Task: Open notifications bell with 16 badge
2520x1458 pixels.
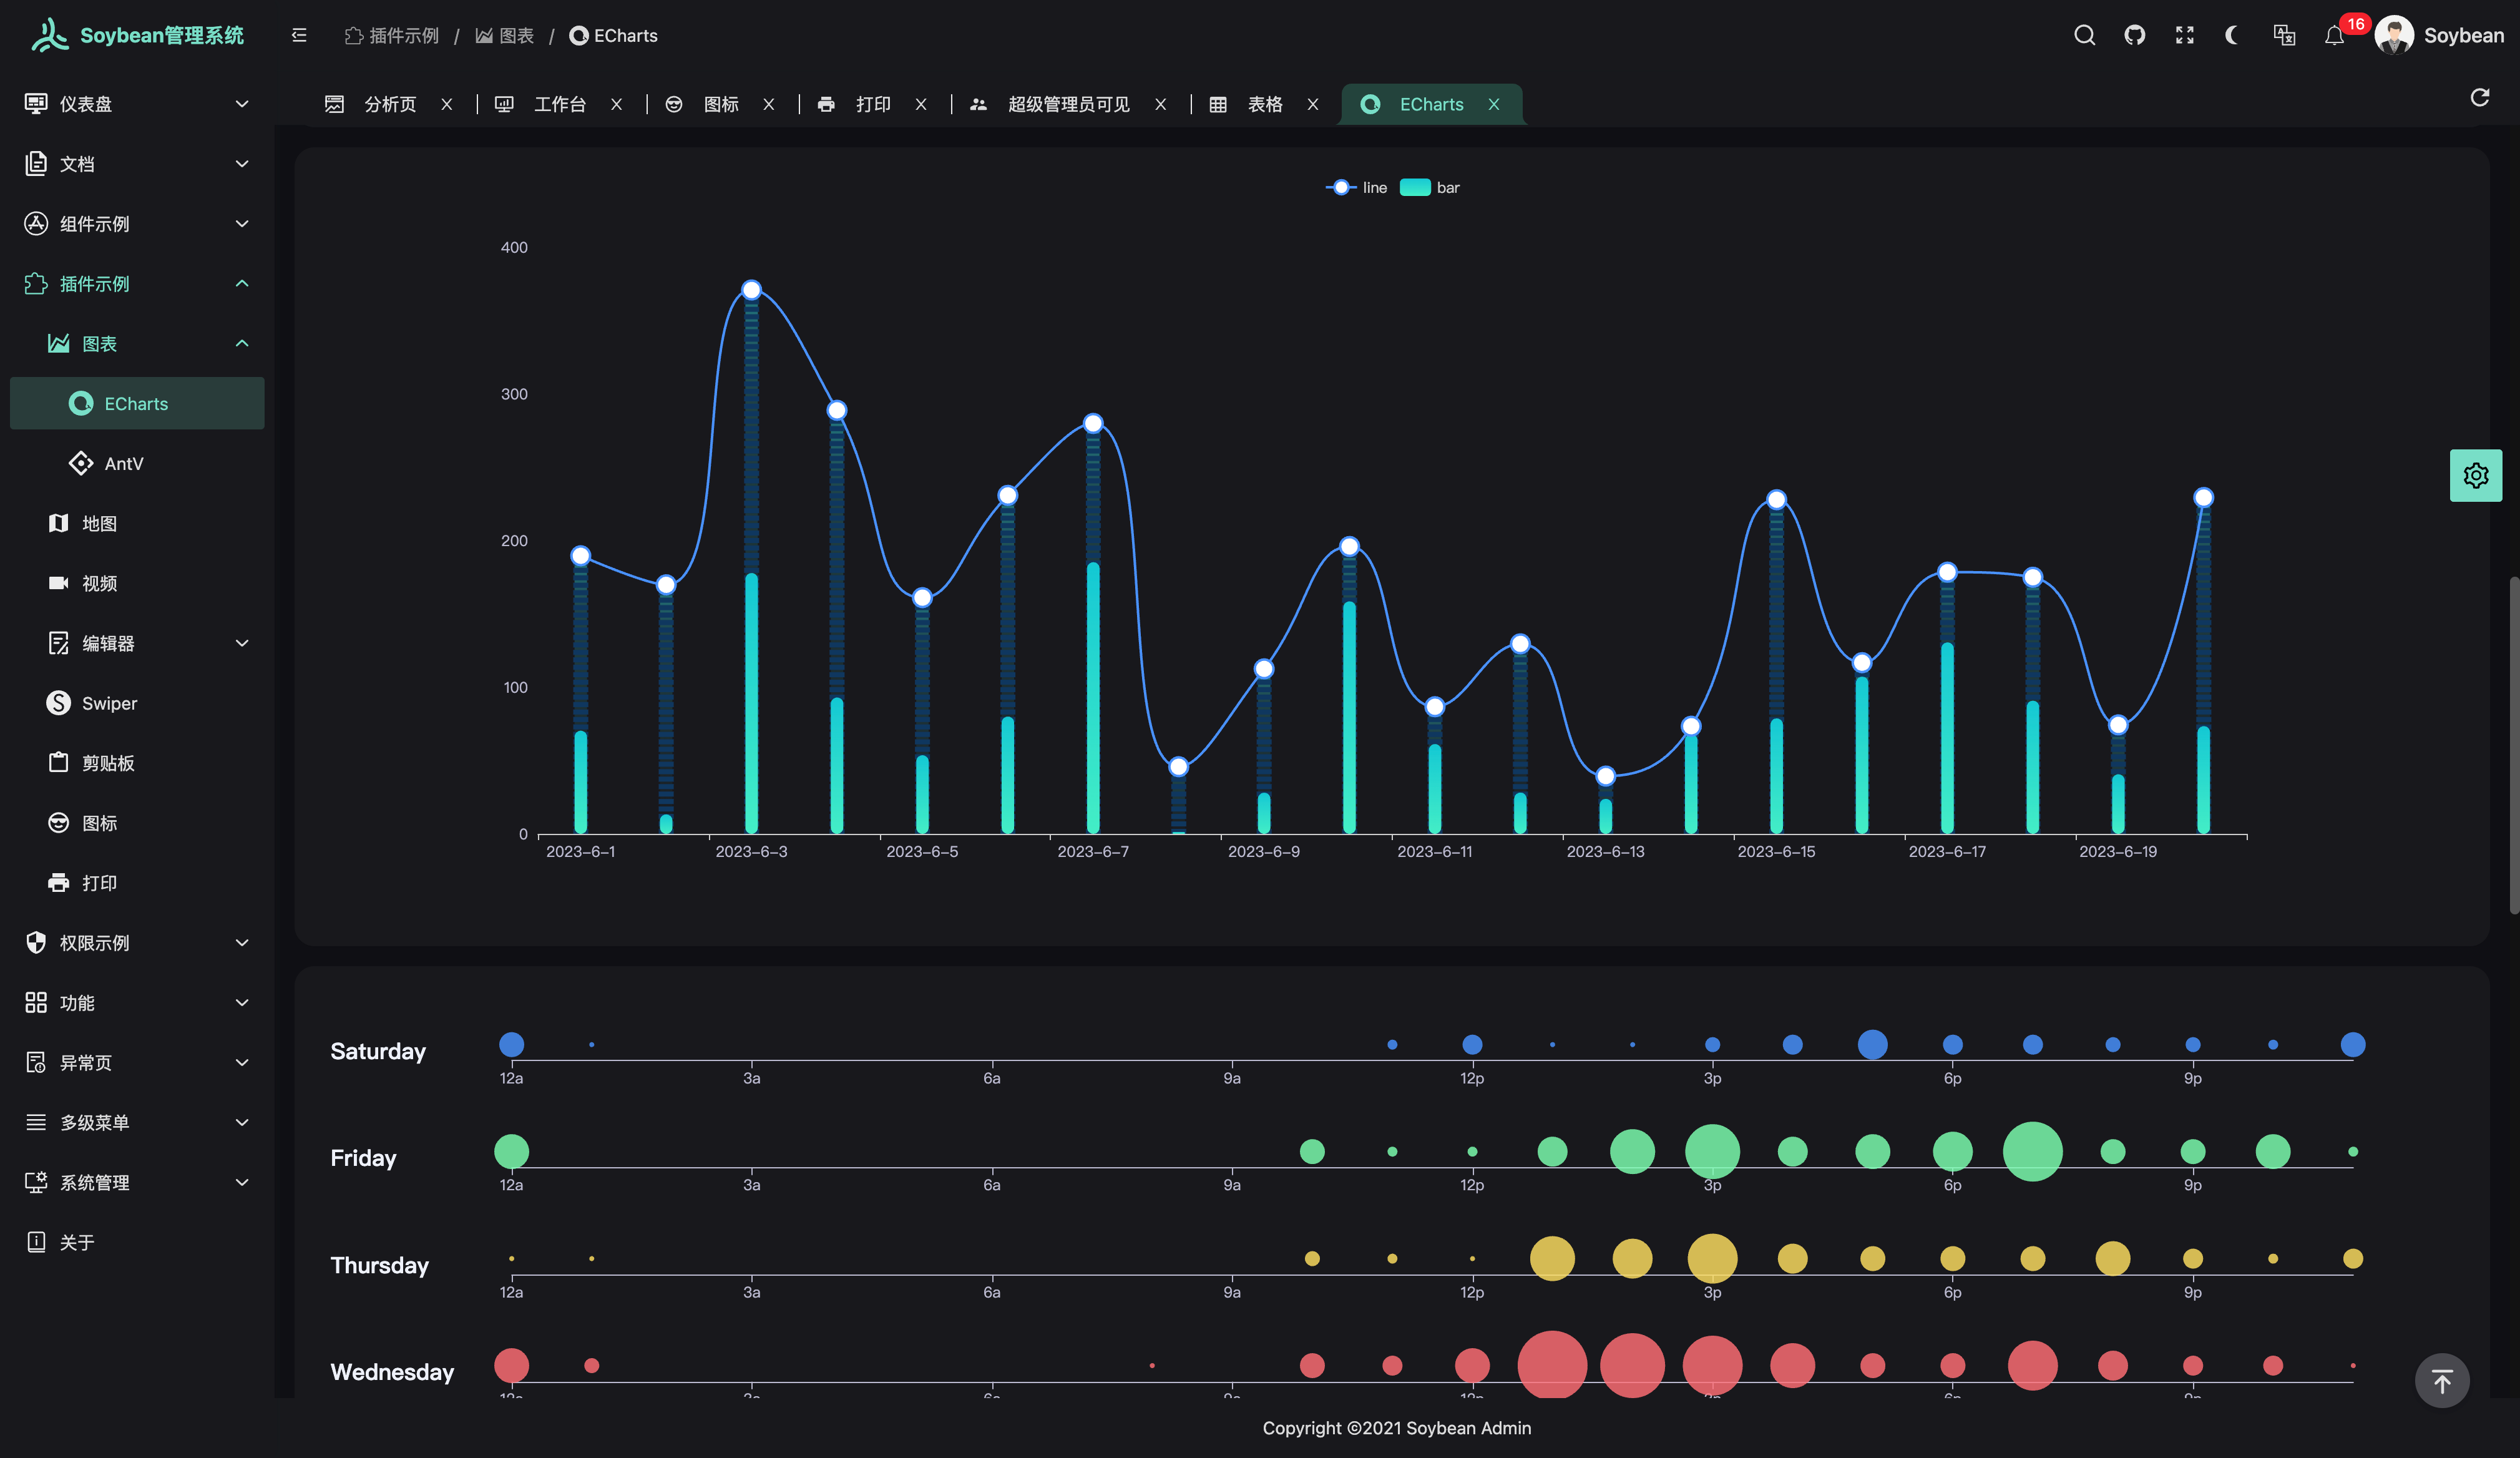Action: coord(2334,36)
